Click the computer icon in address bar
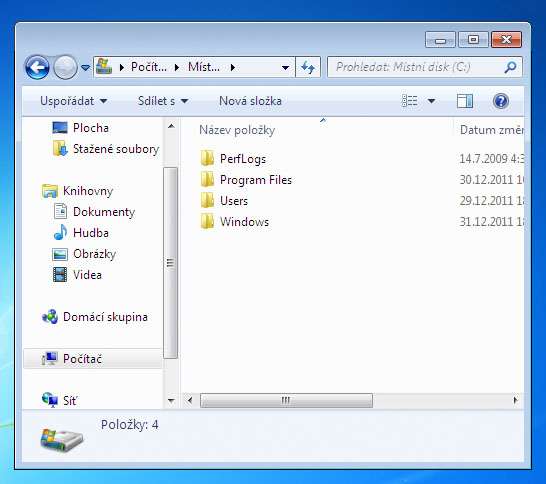Image resolution: width=546 pixels, height=484 pixels. 104,66
